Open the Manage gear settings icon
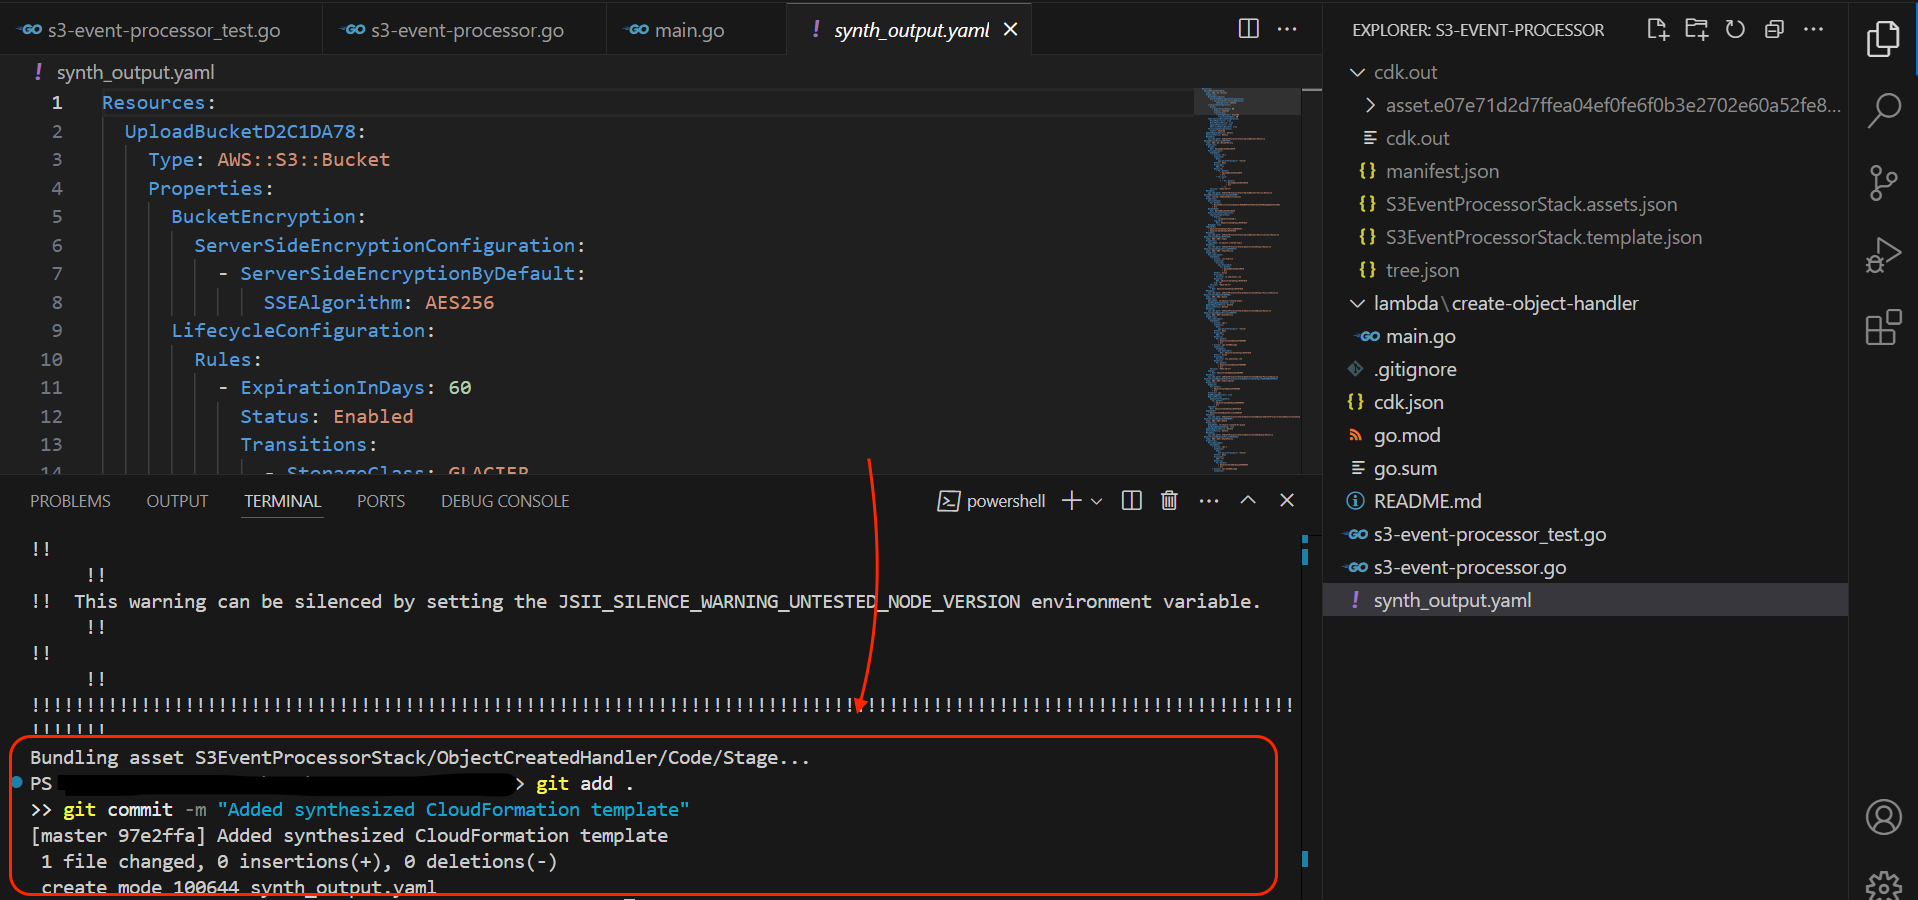 [1883, 885]
